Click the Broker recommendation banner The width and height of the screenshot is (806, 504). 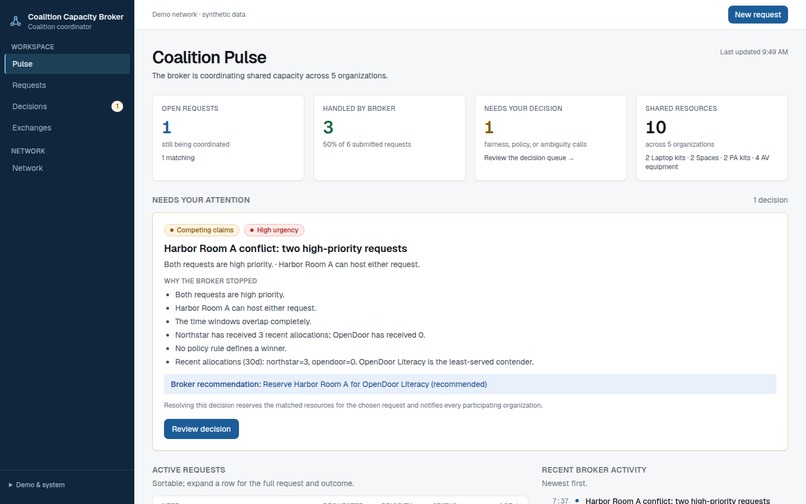(x=470, y=384)
